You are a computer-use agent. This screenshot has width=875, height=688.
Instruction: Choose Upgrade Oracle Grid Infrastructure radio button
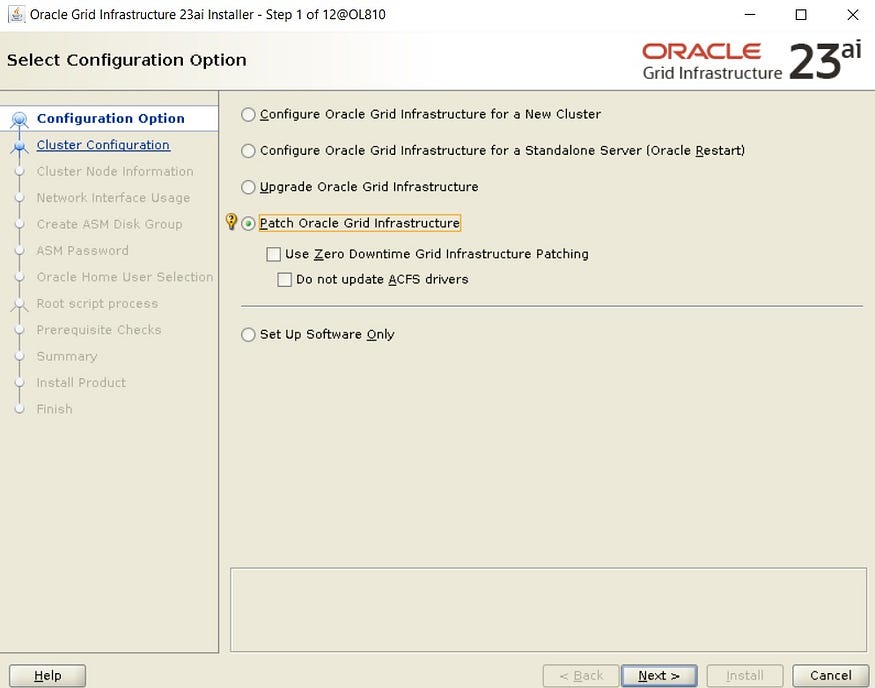tap(248, 187)
